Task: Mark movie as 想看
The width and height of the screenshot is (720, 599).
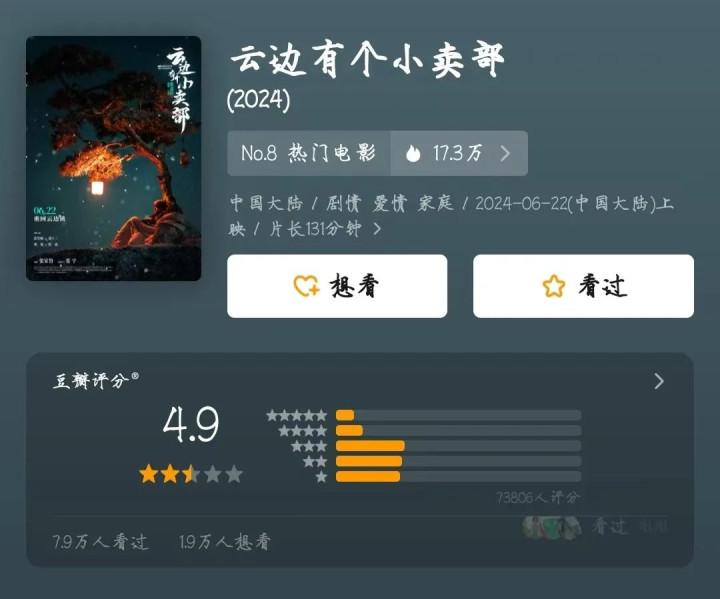Action: click(337, 286)
